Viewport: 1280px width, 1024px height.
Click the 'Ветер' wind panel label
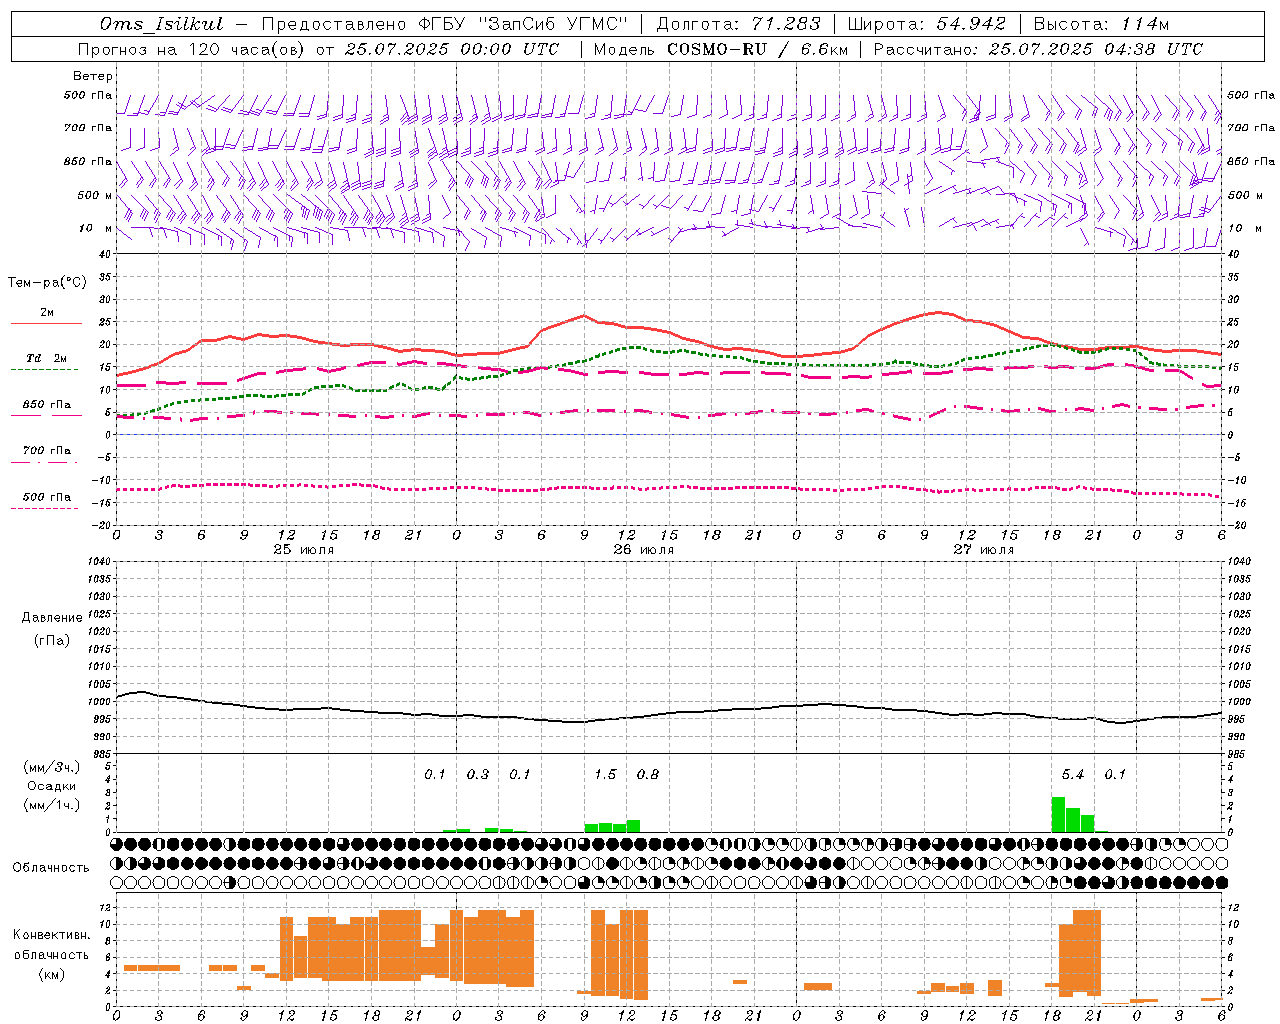[93, 76]
